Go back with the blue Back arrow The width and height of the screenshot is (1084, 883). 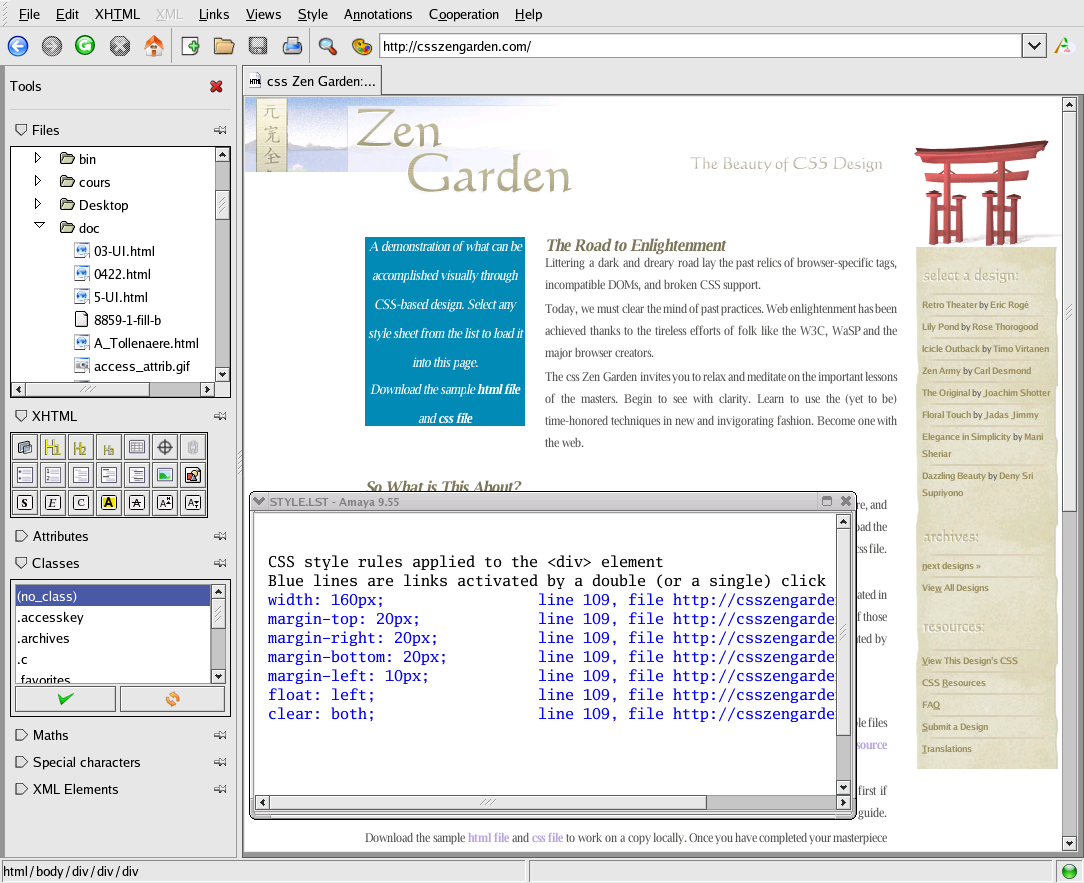[x=18, y=46]
